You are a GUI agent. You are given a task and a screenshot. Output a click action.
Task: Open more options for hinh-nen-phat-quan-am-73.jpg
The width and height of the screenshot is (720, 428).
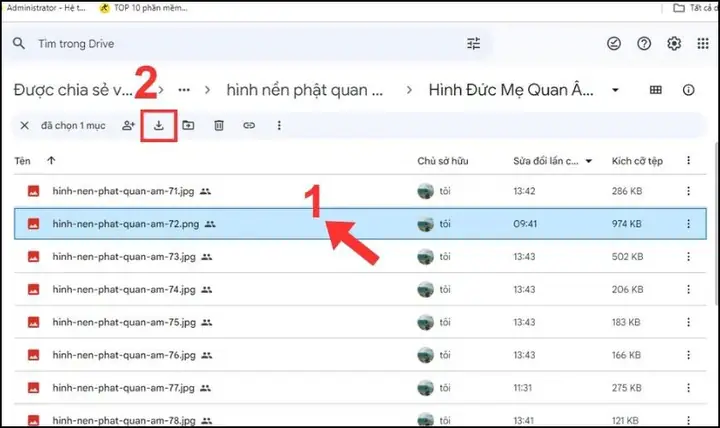(x=688, y=257)
